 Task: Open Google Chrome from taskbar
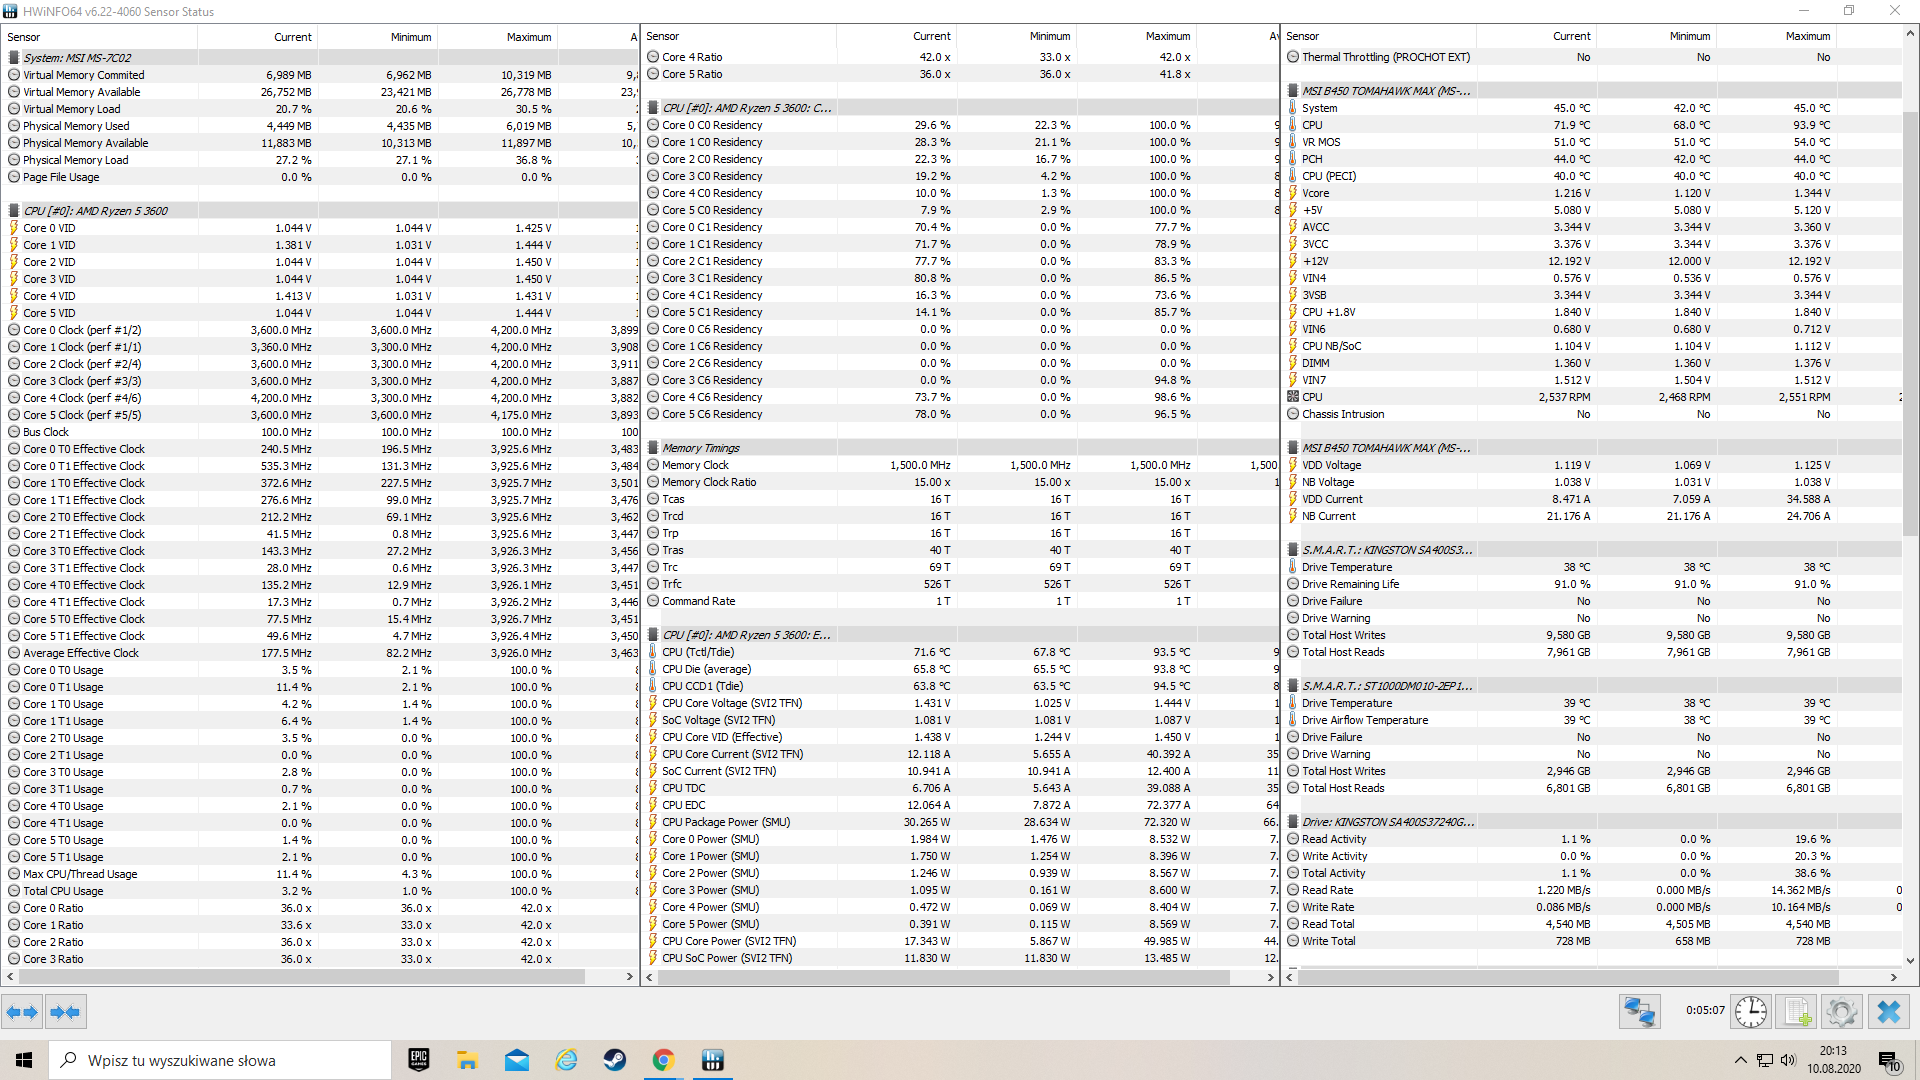coord(663,1060)
